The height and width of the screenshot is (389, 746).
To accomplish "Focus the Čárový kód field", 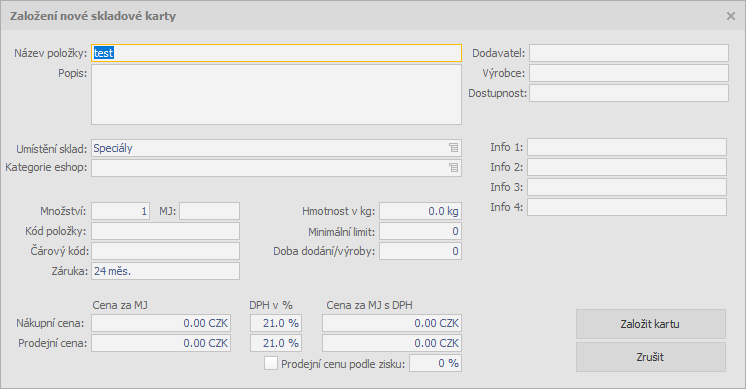I will pyautogui.click(x=166, y=251).
